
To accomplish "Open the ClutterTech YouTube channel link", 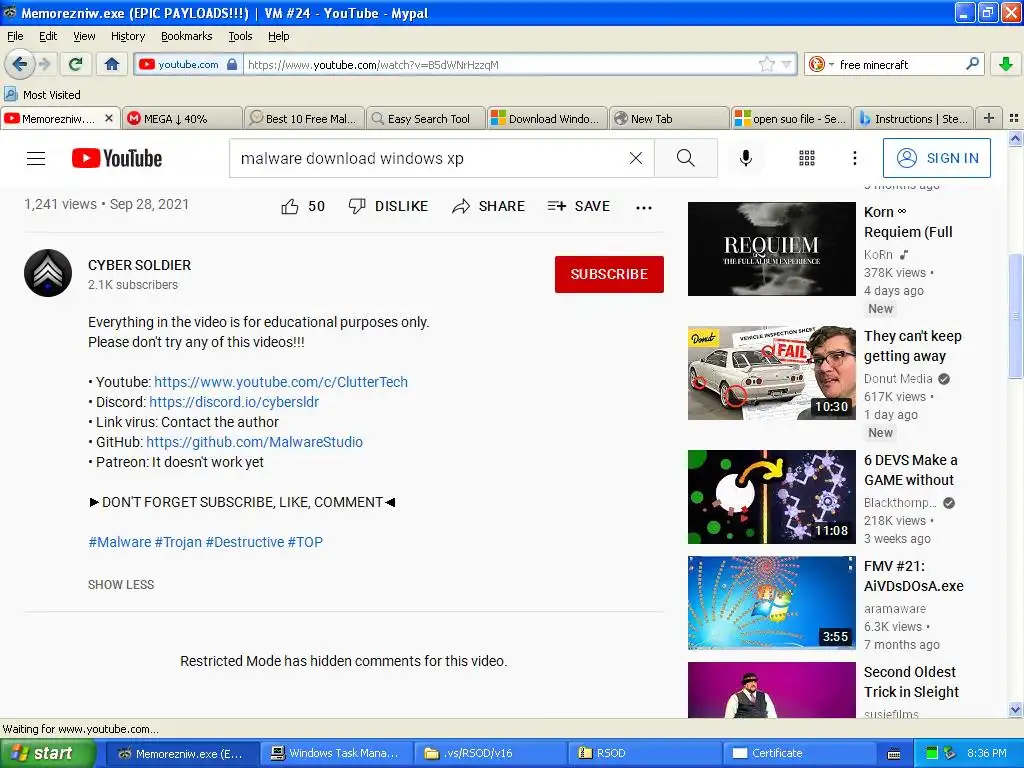I will (x=281, y=382).
